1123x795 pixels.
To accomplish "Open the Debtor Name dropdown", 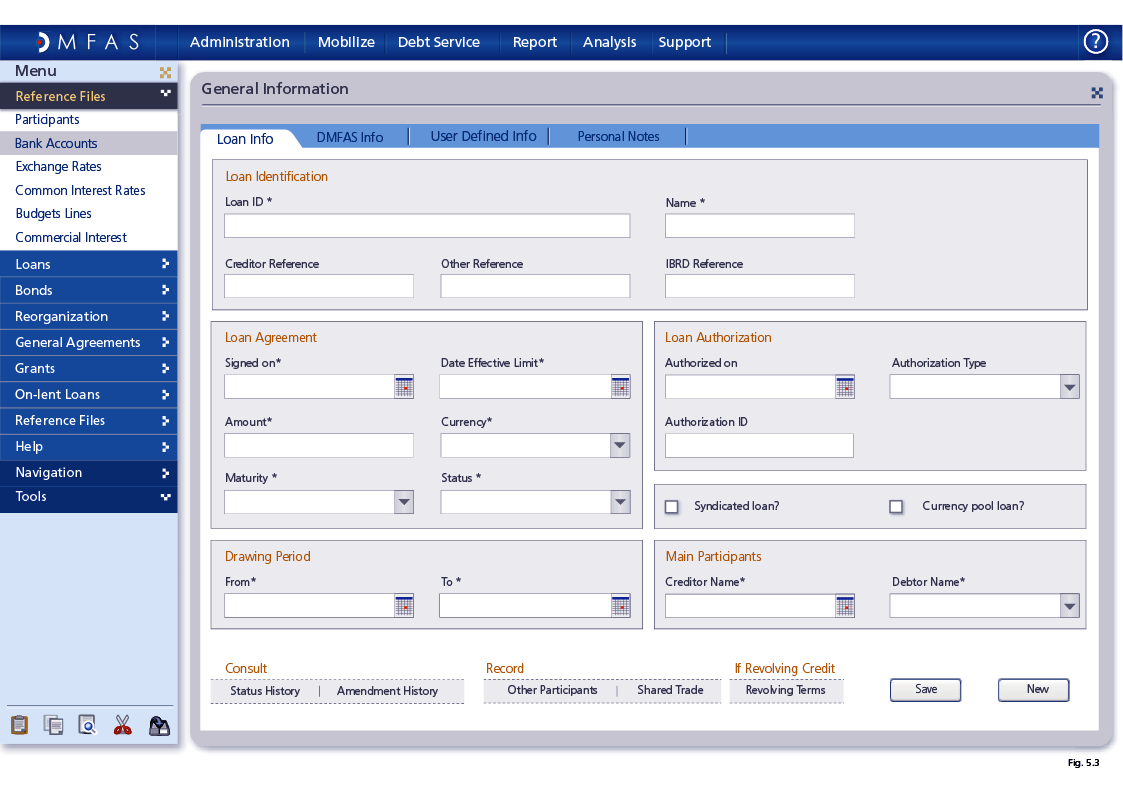I will [1069, 605].
